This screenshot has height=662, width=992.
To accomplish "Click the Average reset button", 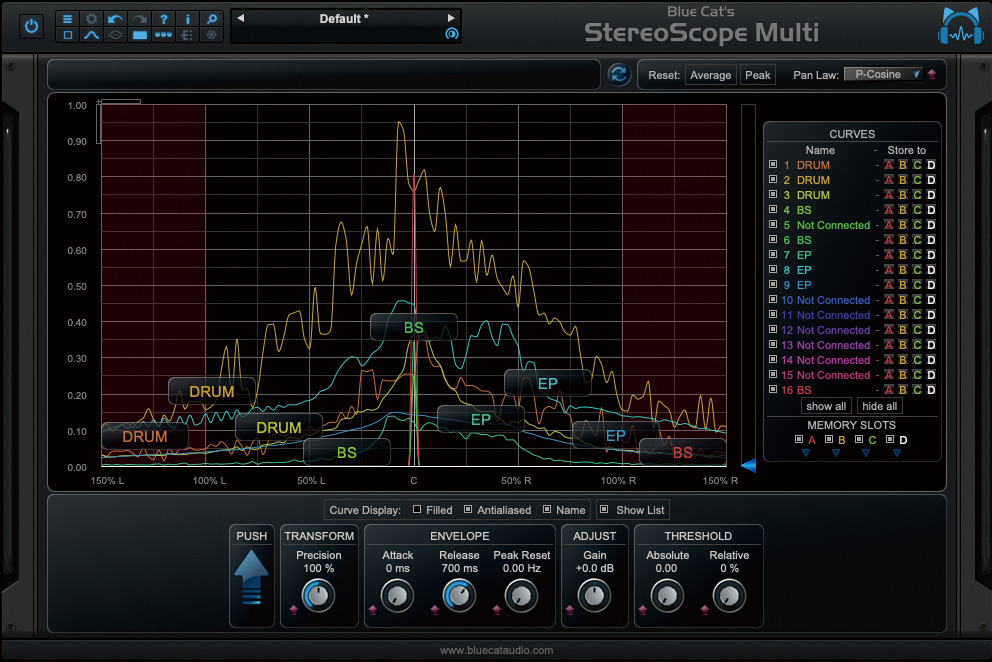I will click(x=710, y=75).
